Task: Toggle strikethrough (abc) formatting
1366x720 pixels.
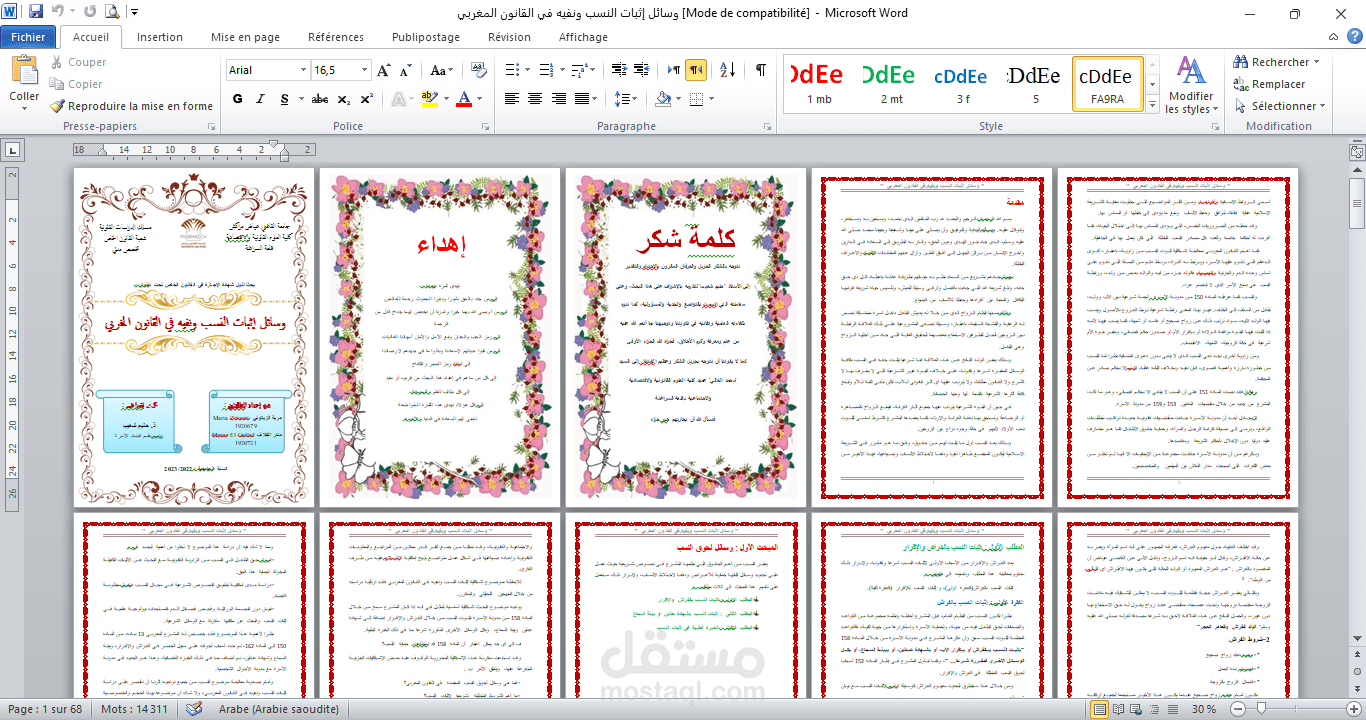Action: [x=320, y=99]
